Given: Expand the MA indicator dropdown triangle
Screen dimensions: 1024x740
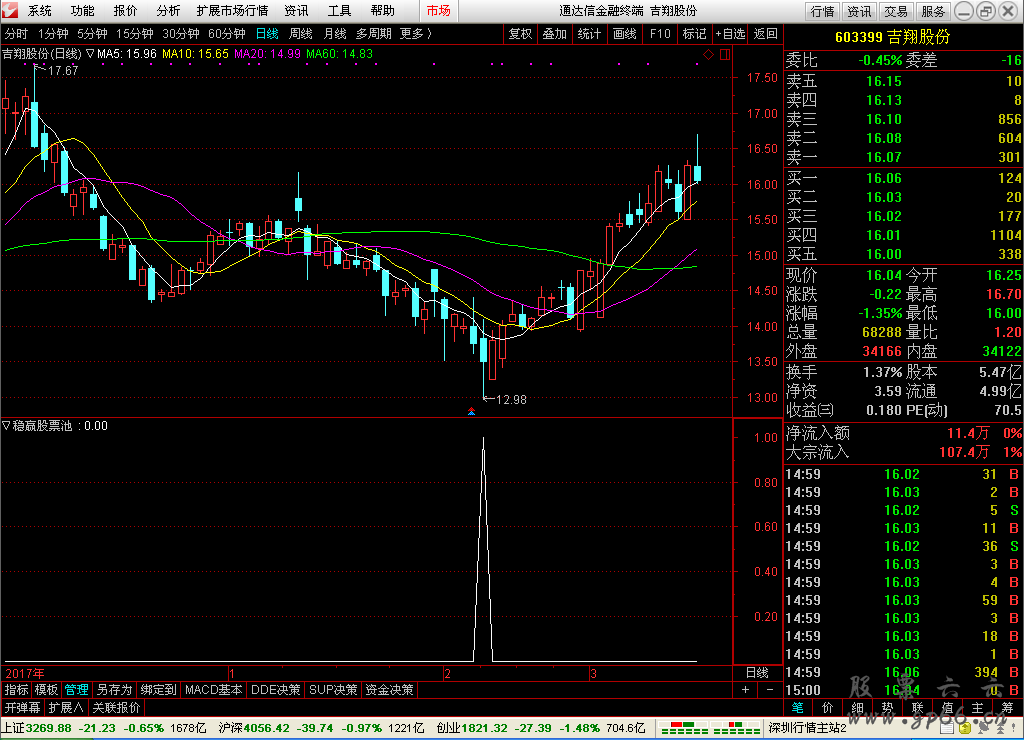Looking at the screenshot, I should coord(90,54).
